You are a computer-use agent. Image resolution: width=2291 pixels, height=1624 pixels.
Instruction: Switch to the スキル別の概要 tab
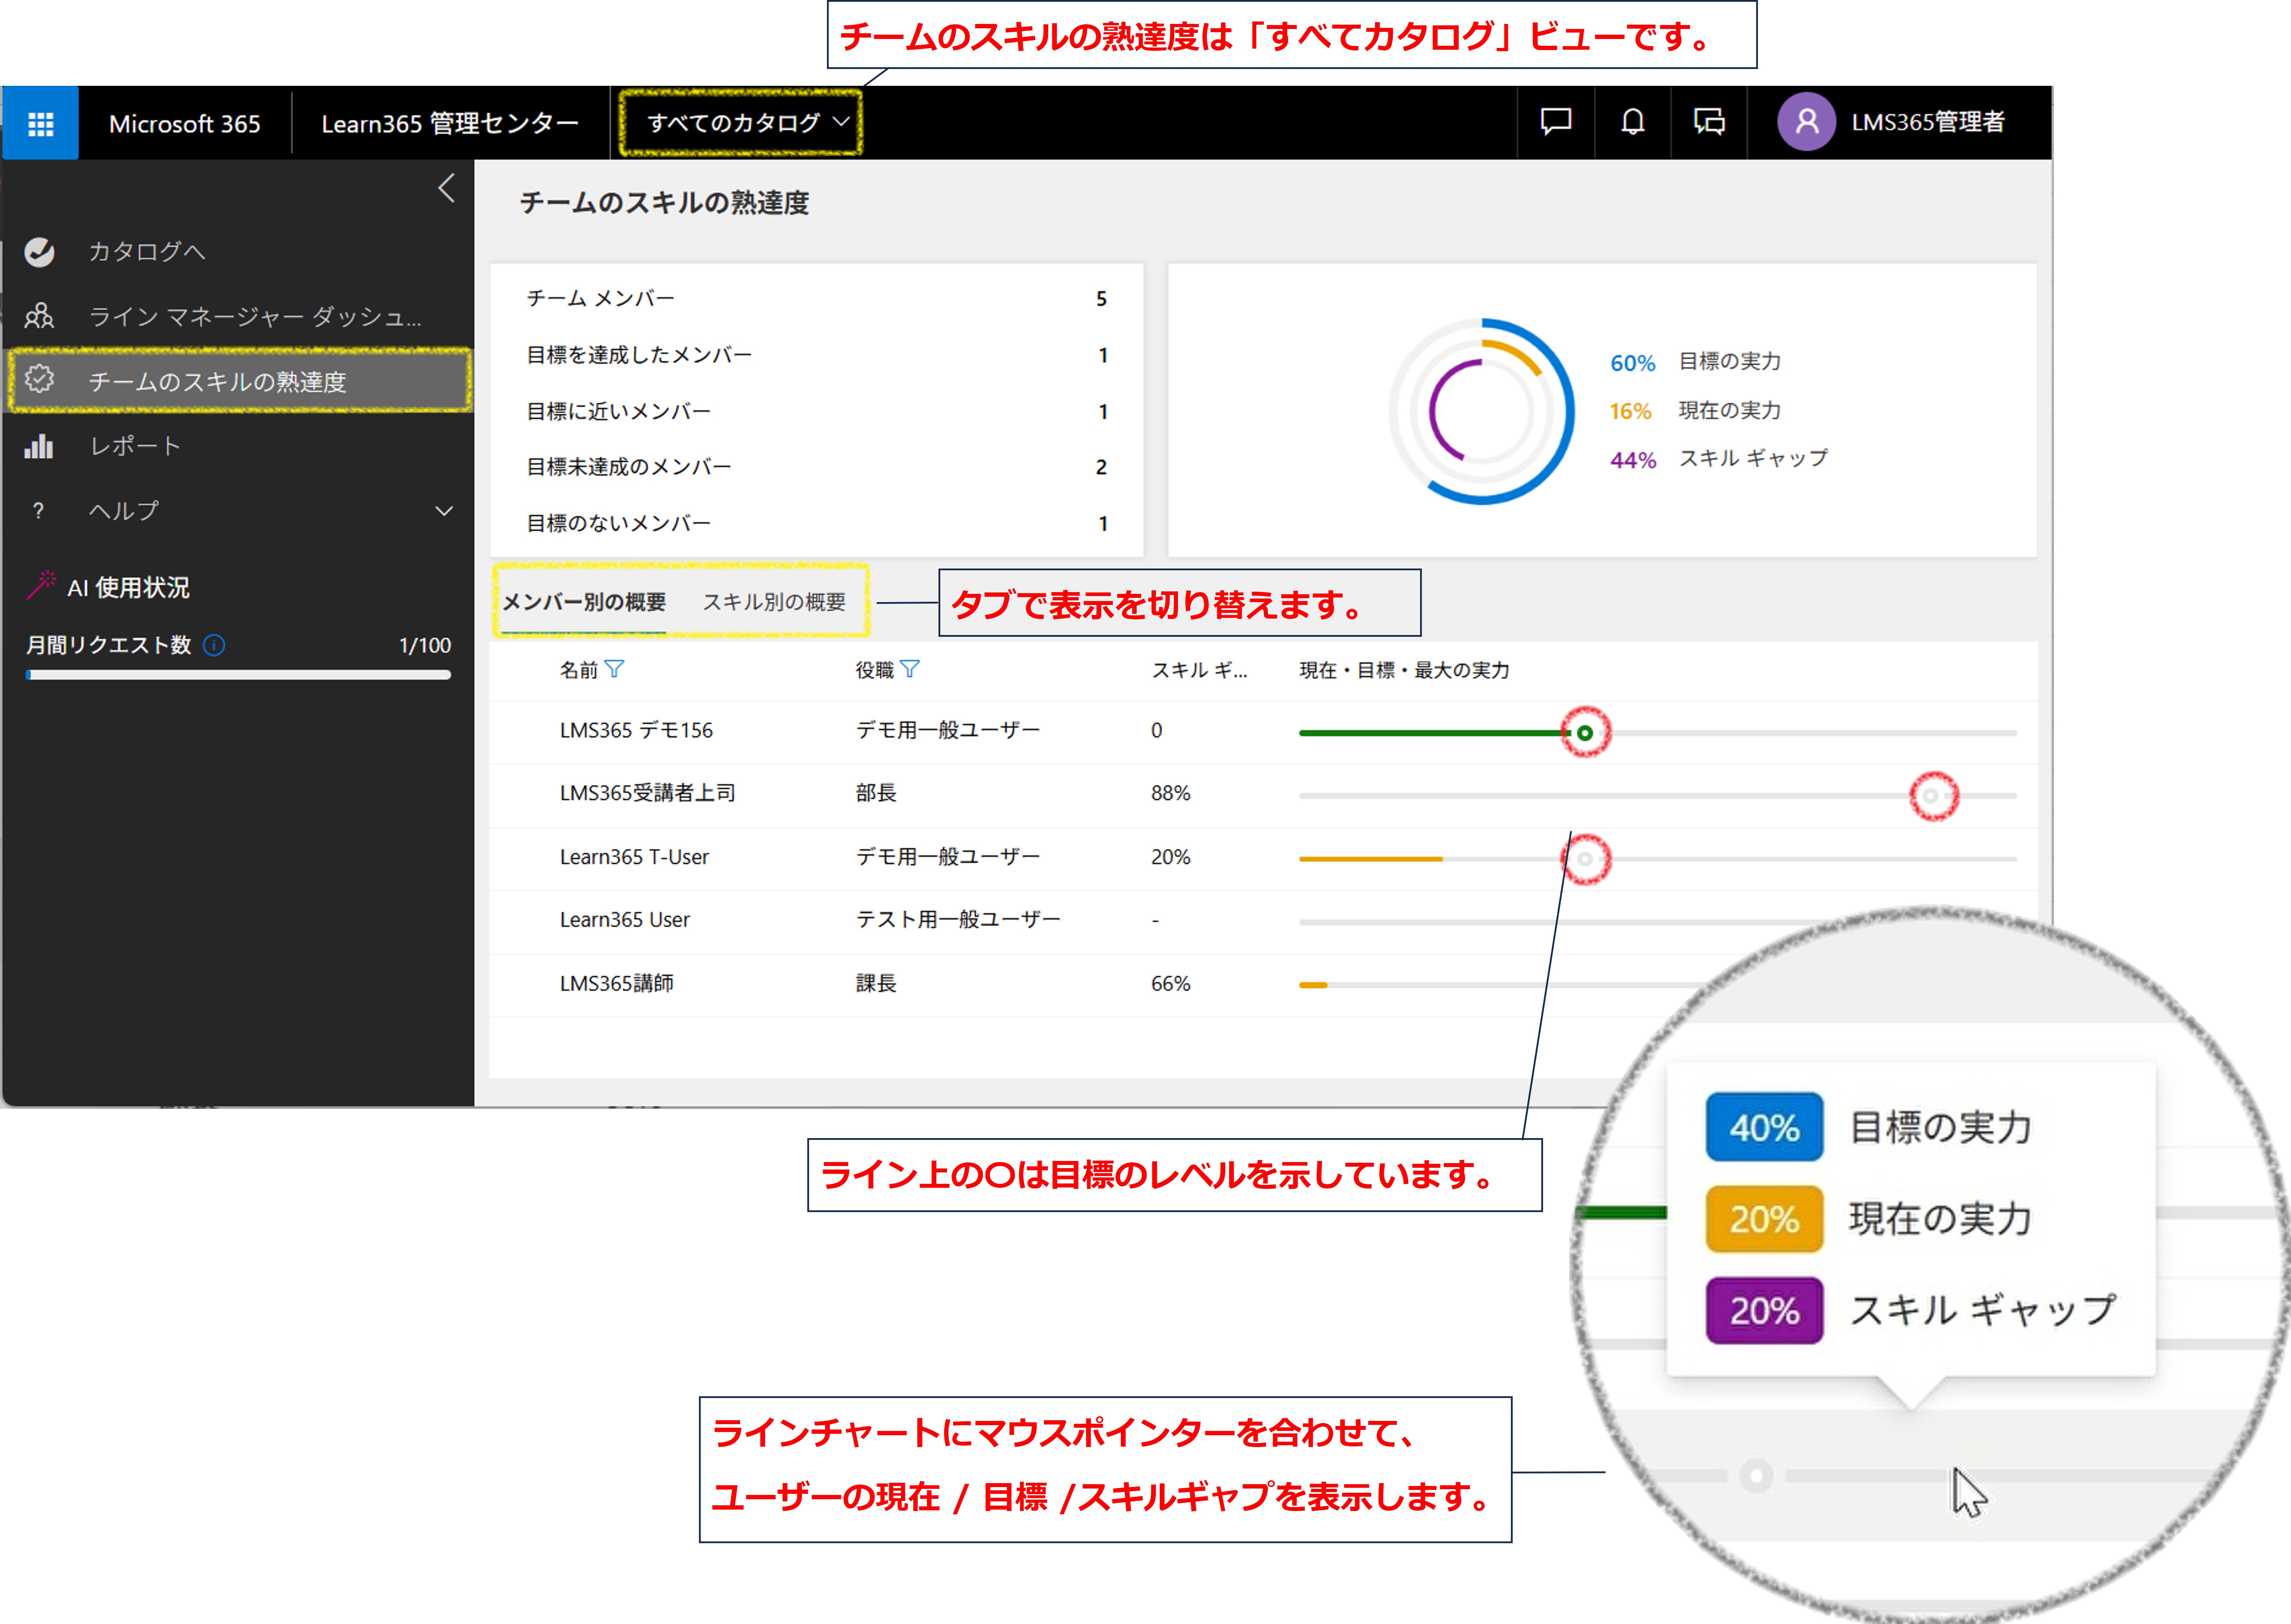774,602
